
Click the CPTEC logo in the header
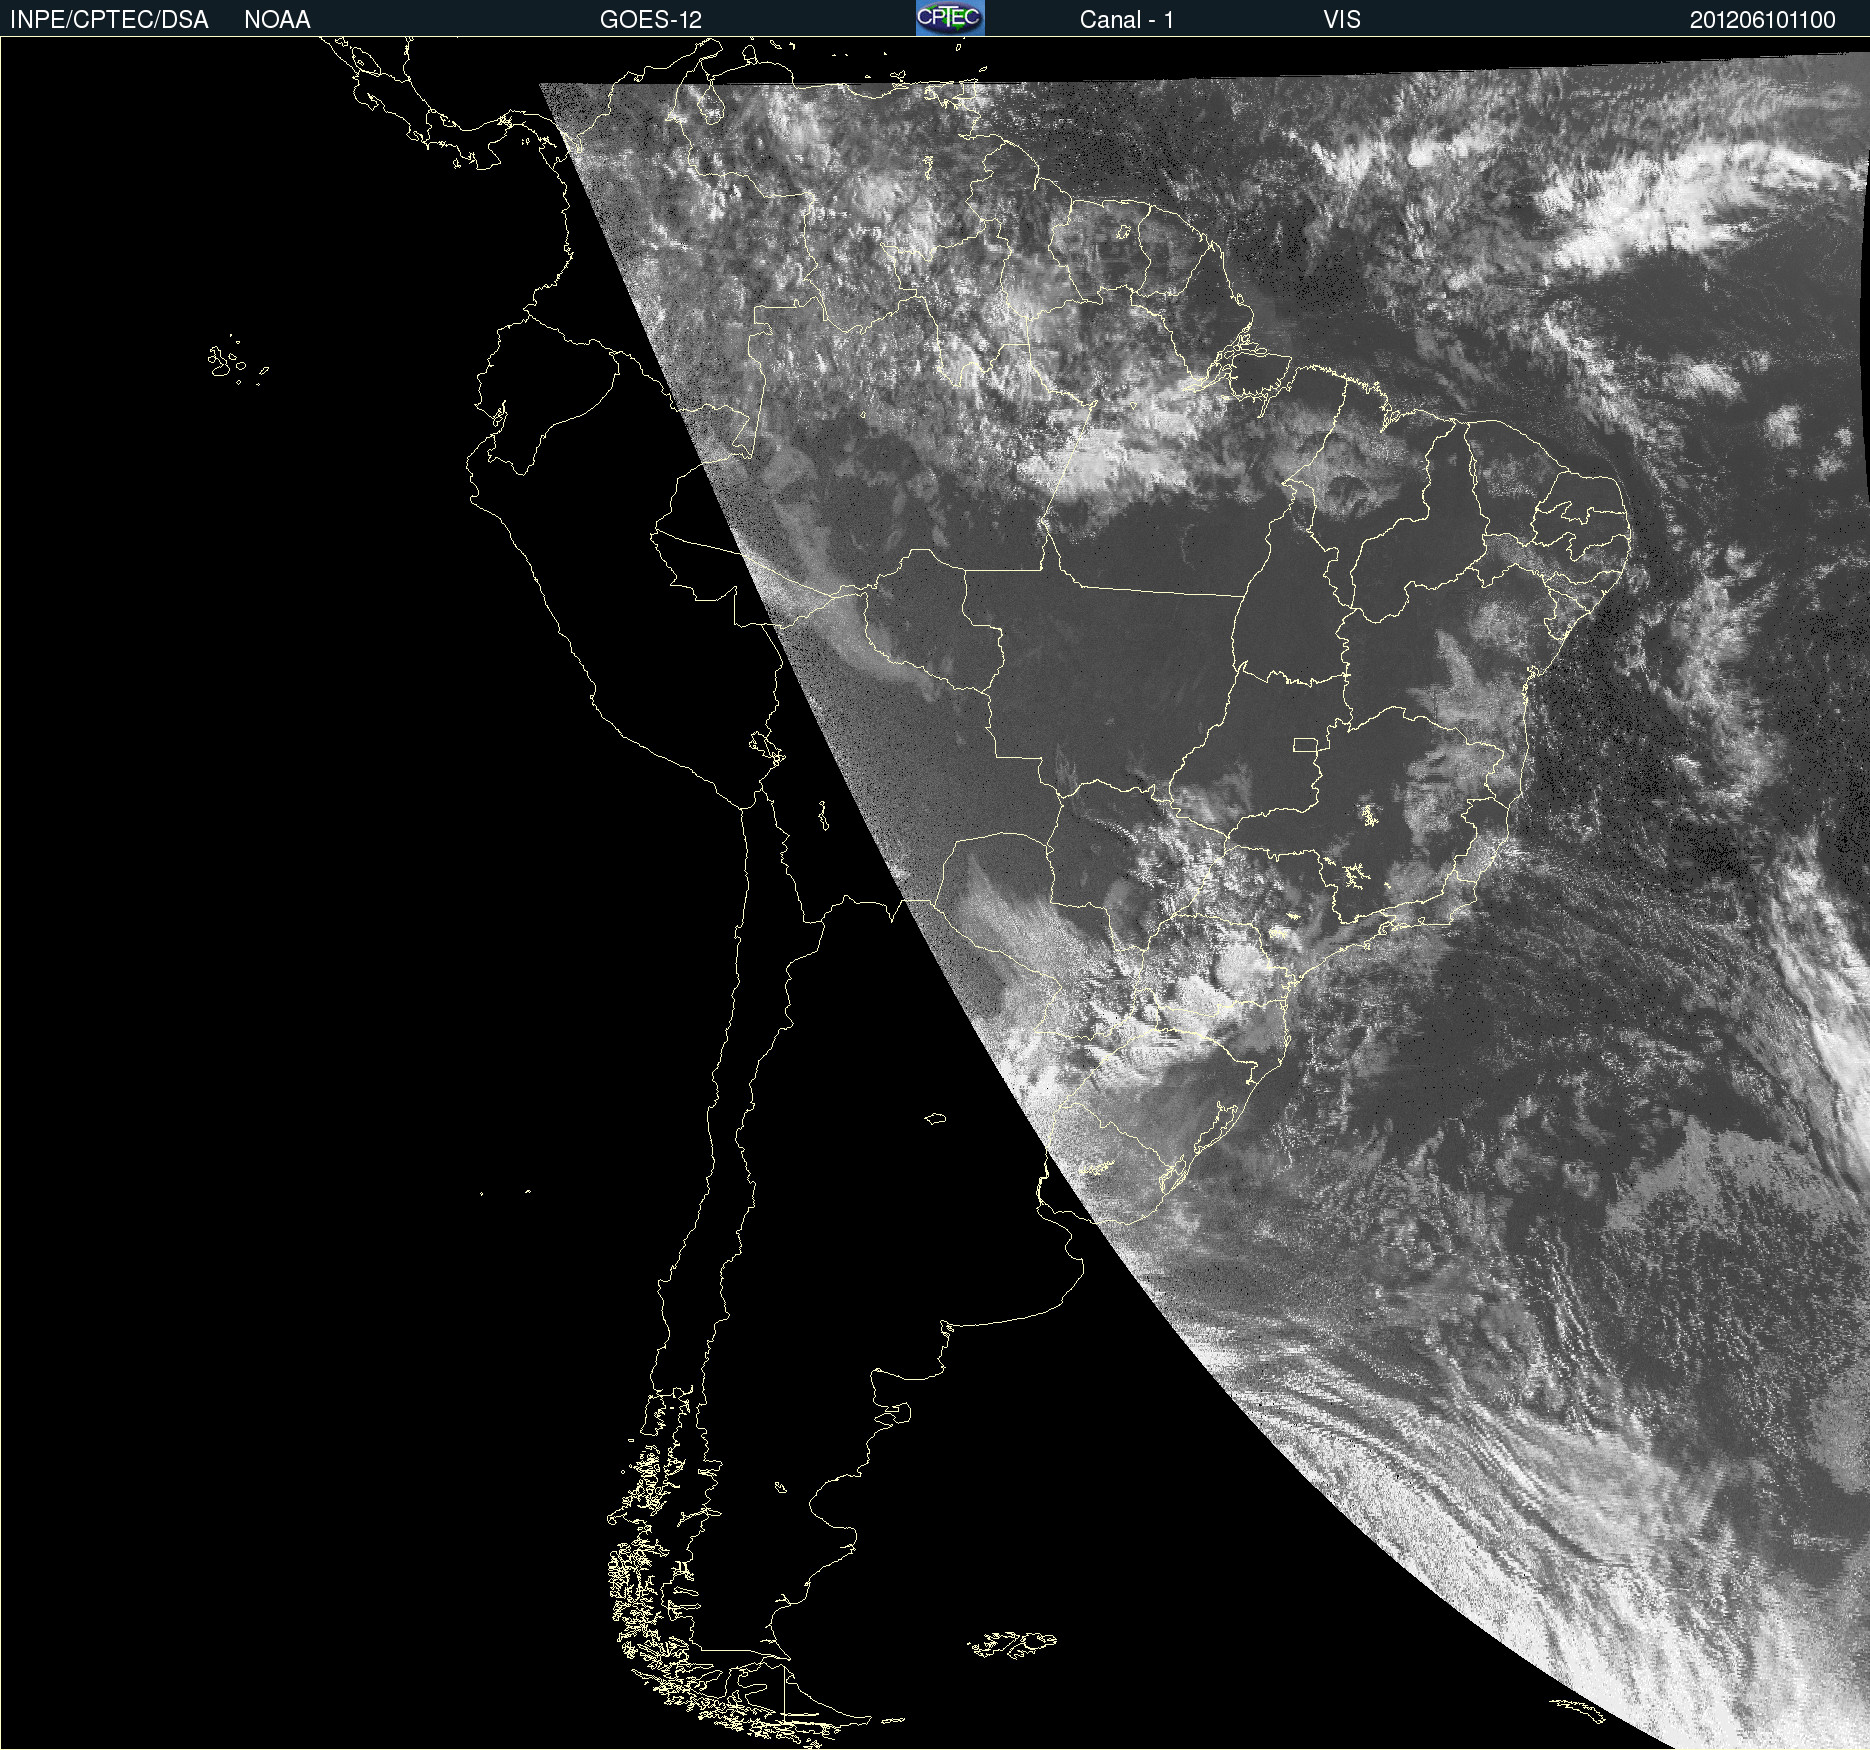pos(950,18)
